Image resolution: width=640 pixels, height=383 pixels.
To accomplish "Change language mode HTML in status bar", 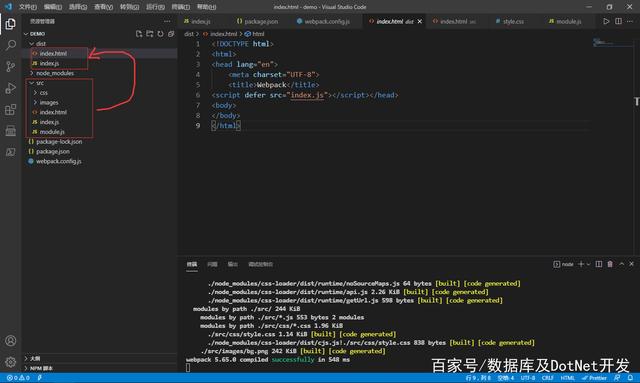I will tap(567, 378).
